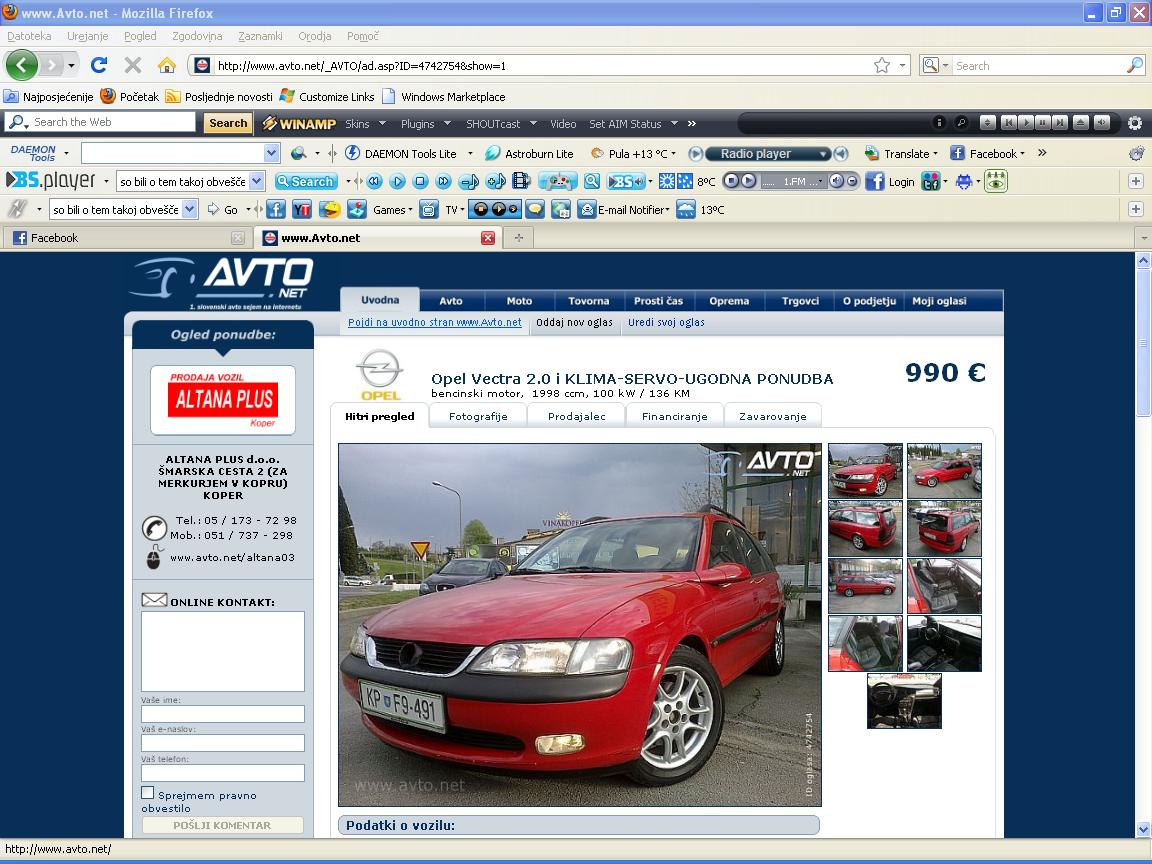Open the www.avto.net/altana03 dealer link
Screen dimensions: 1152x864
pos(232,557)
